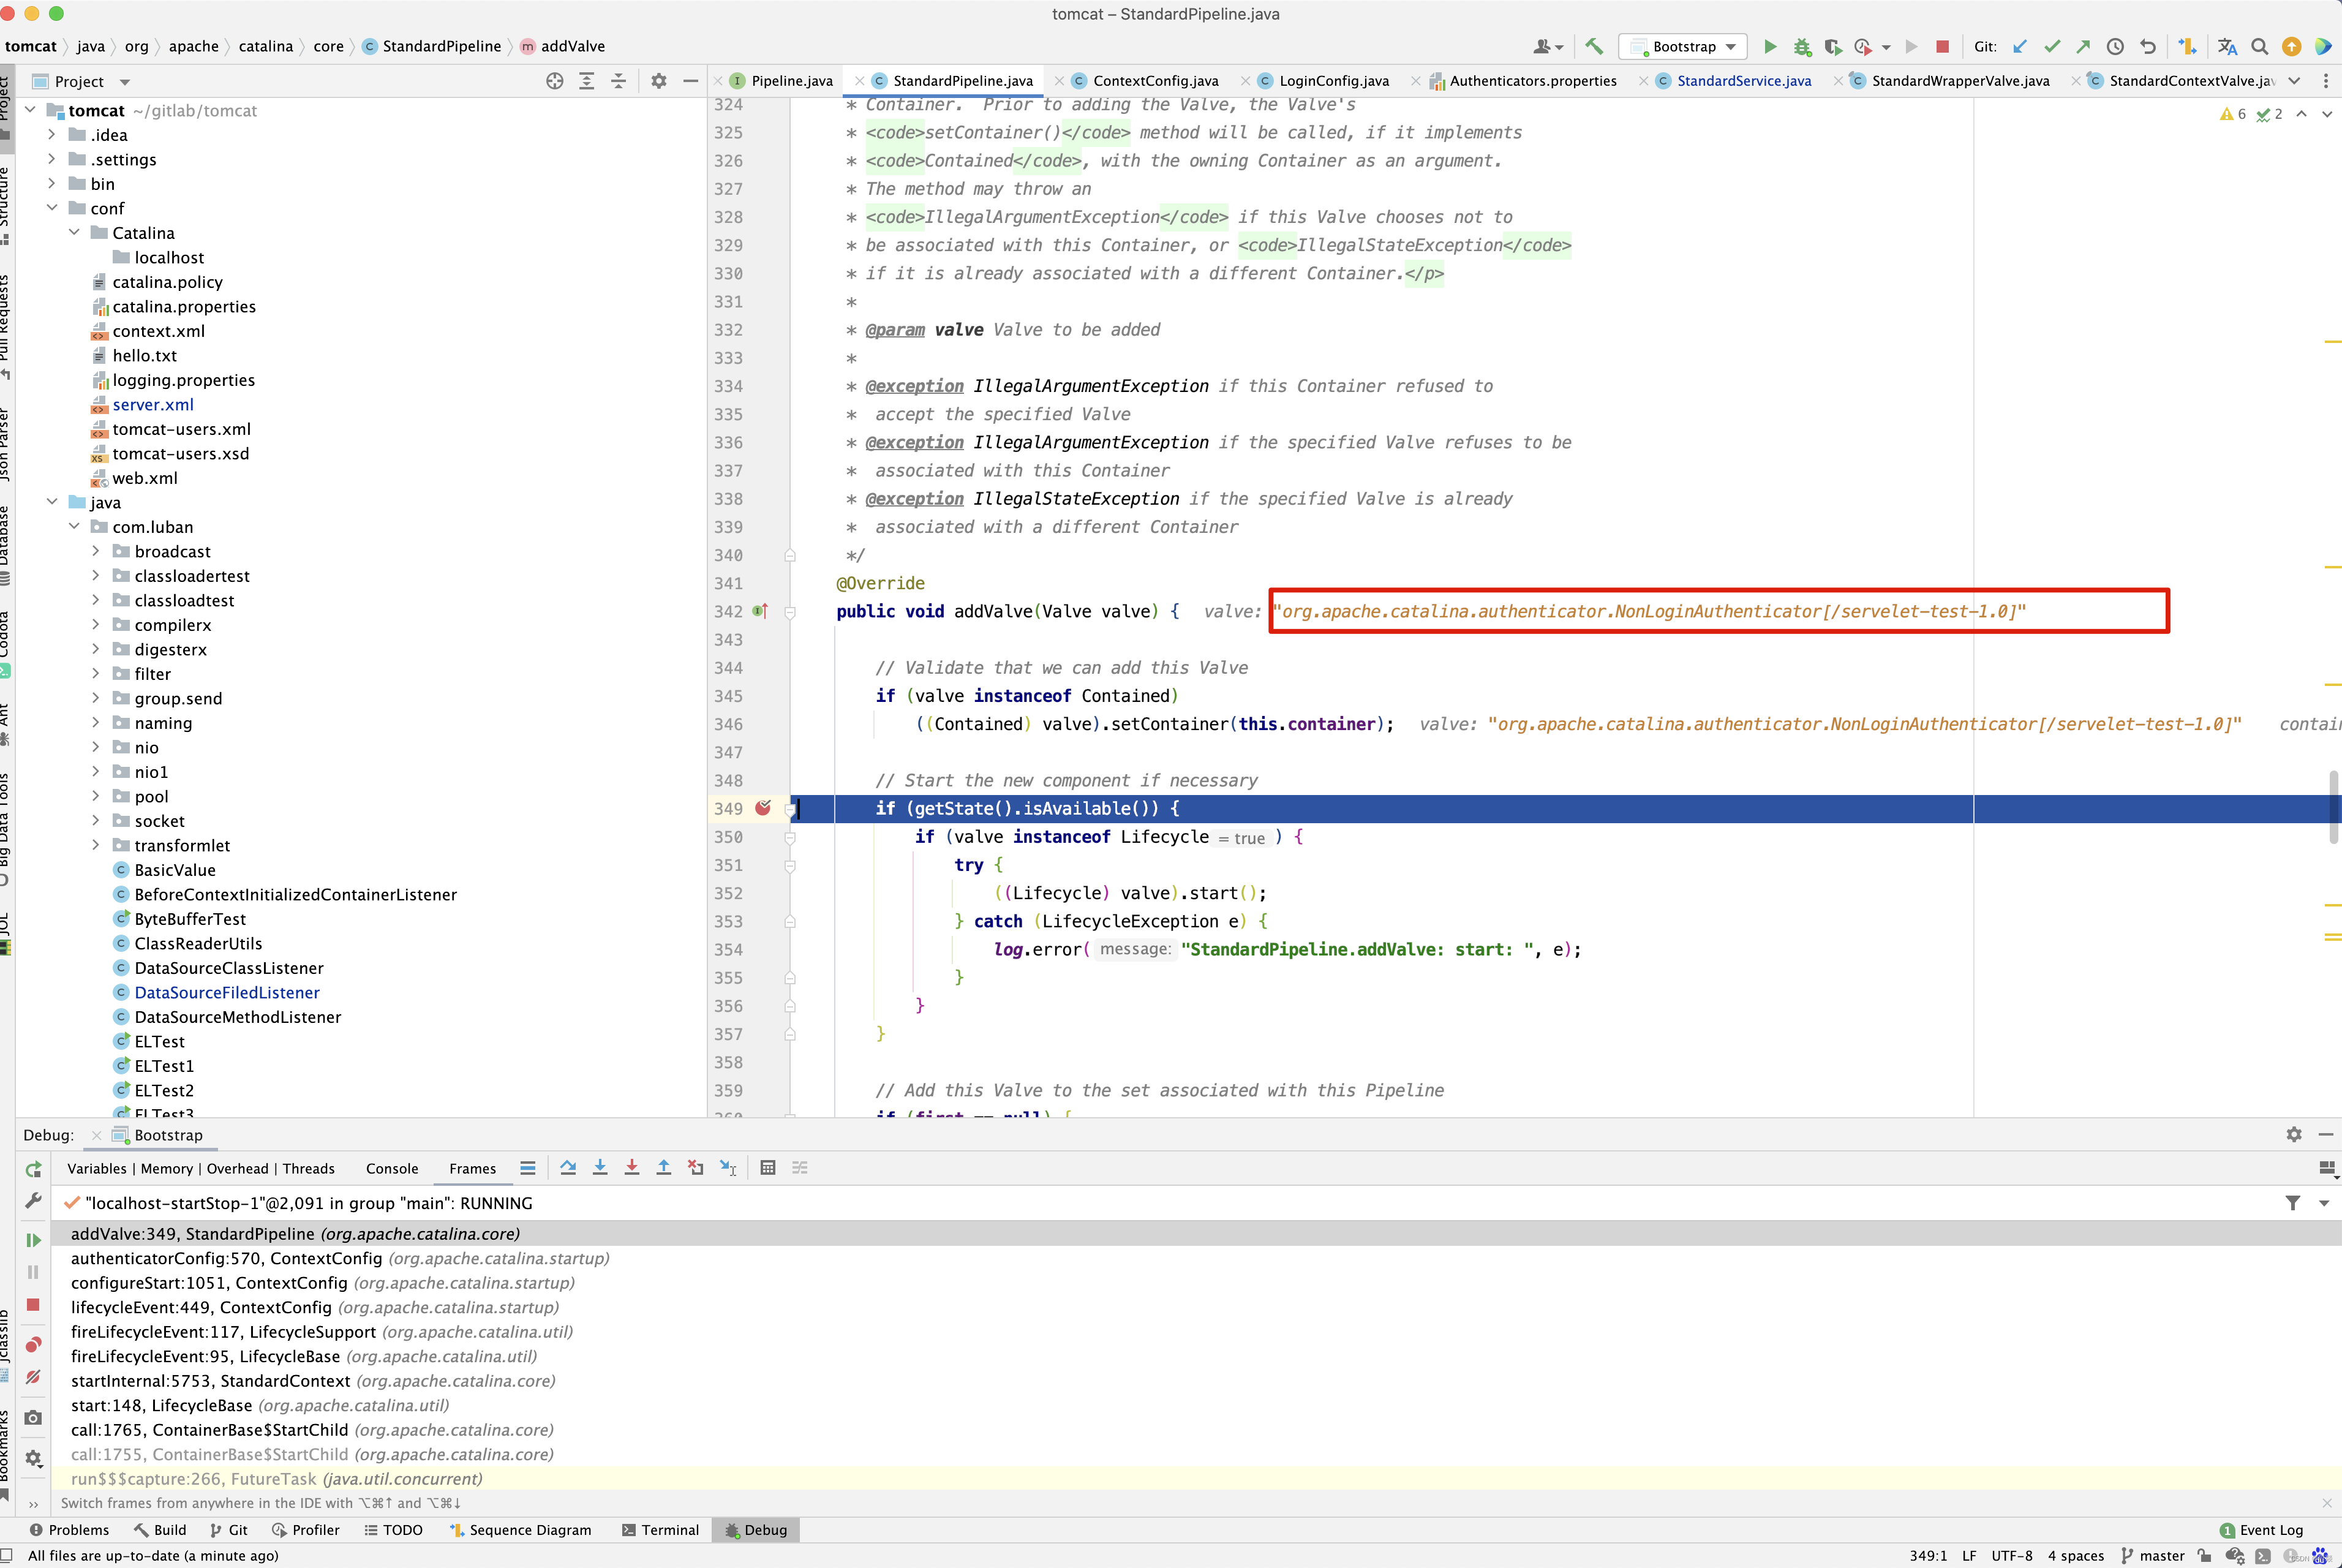The width and height of the screenshot is (2342, 1568).
Task: Open the Console tab in Debug panel
Action: tap(392, 1168)
